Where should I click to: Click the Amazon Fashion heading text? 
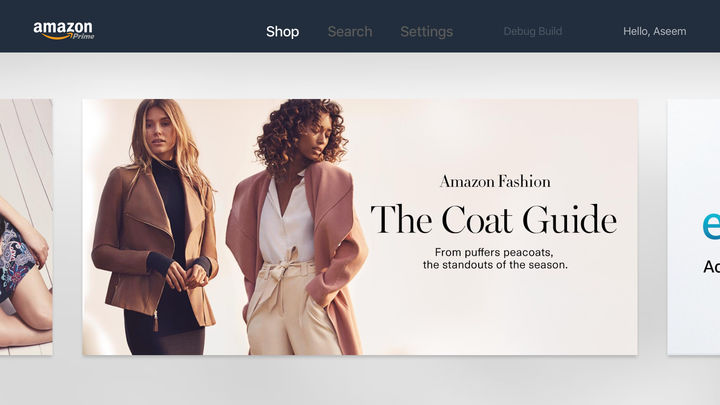(495, 181)
